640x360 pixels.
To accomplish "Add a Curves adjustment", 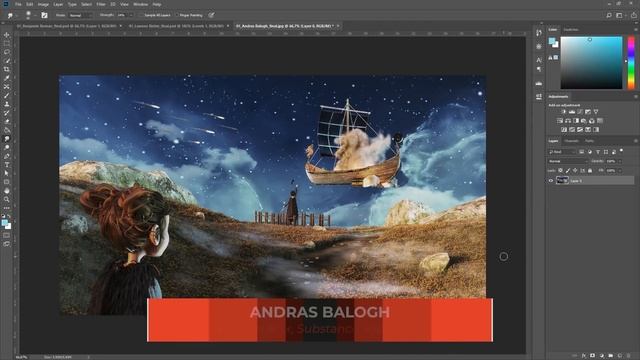I will [x=580, y=112].
